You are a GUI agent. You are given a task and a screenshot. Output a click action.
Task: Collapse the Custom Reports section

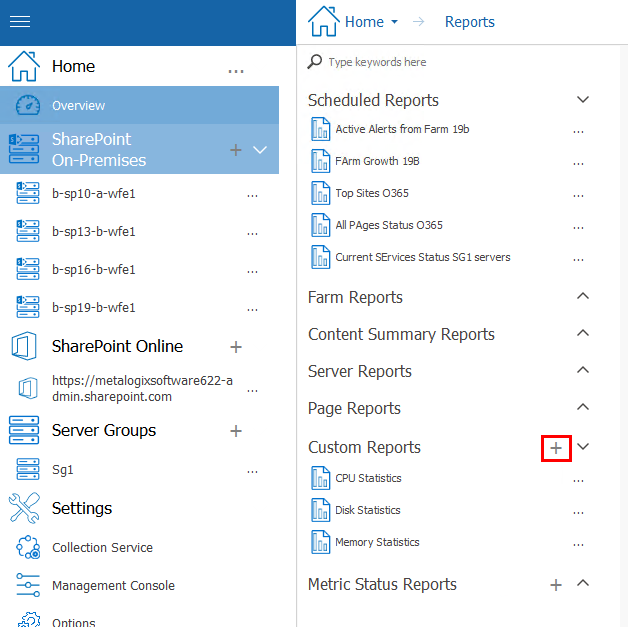click(x=583, y=446)
